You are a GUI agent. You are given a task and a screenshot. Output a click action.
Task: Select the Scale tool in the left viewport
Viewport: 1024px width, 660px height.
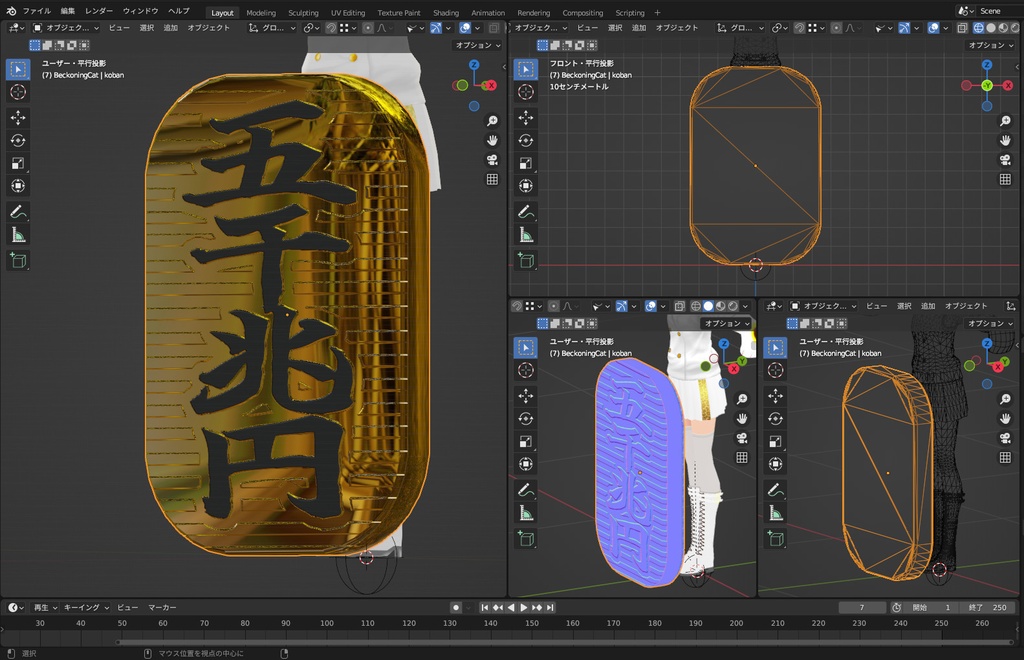(18, 163)
